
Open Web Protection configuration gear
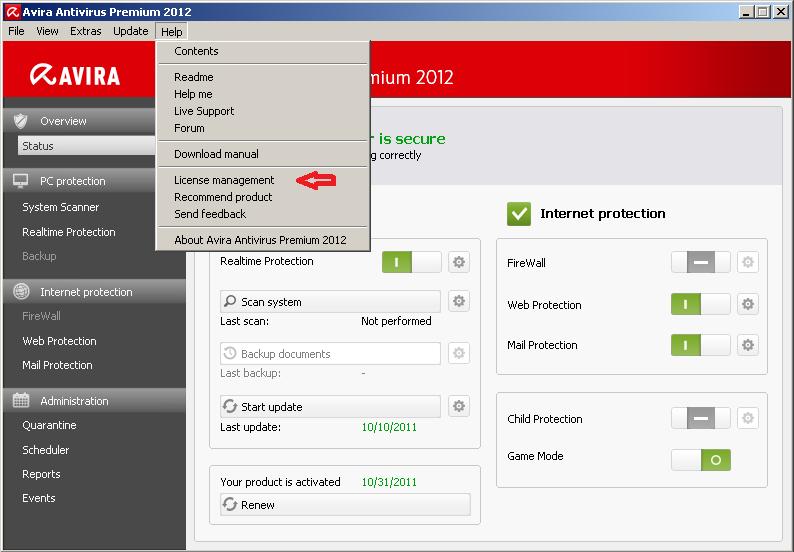pos(748,304)
